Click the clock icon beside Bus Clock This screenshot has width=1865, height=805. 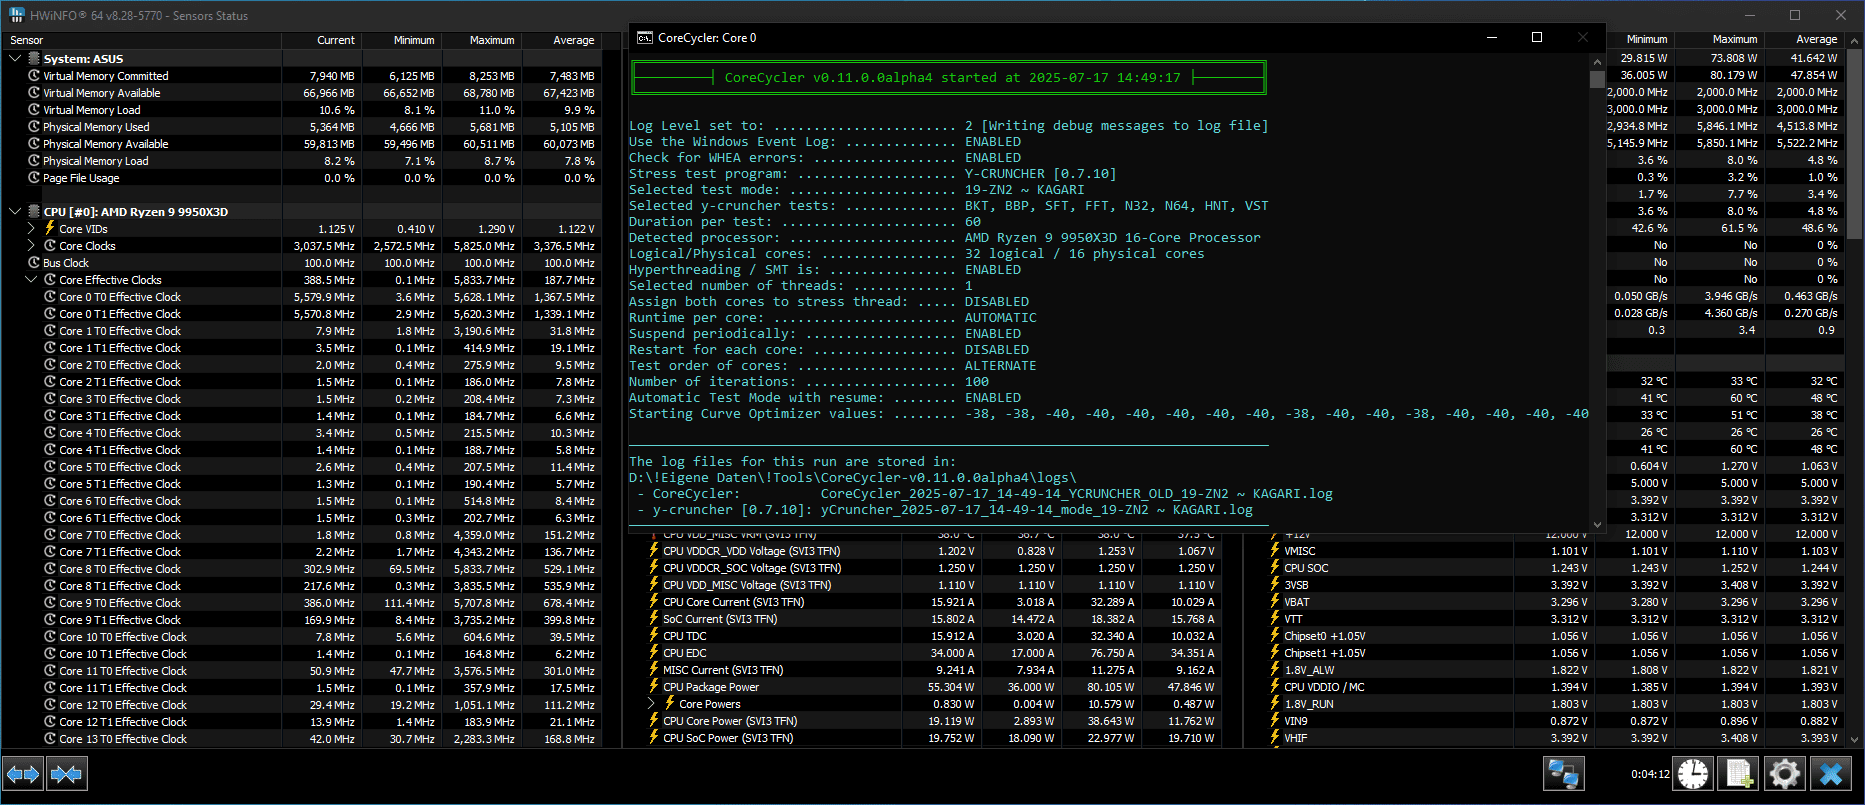34,262
